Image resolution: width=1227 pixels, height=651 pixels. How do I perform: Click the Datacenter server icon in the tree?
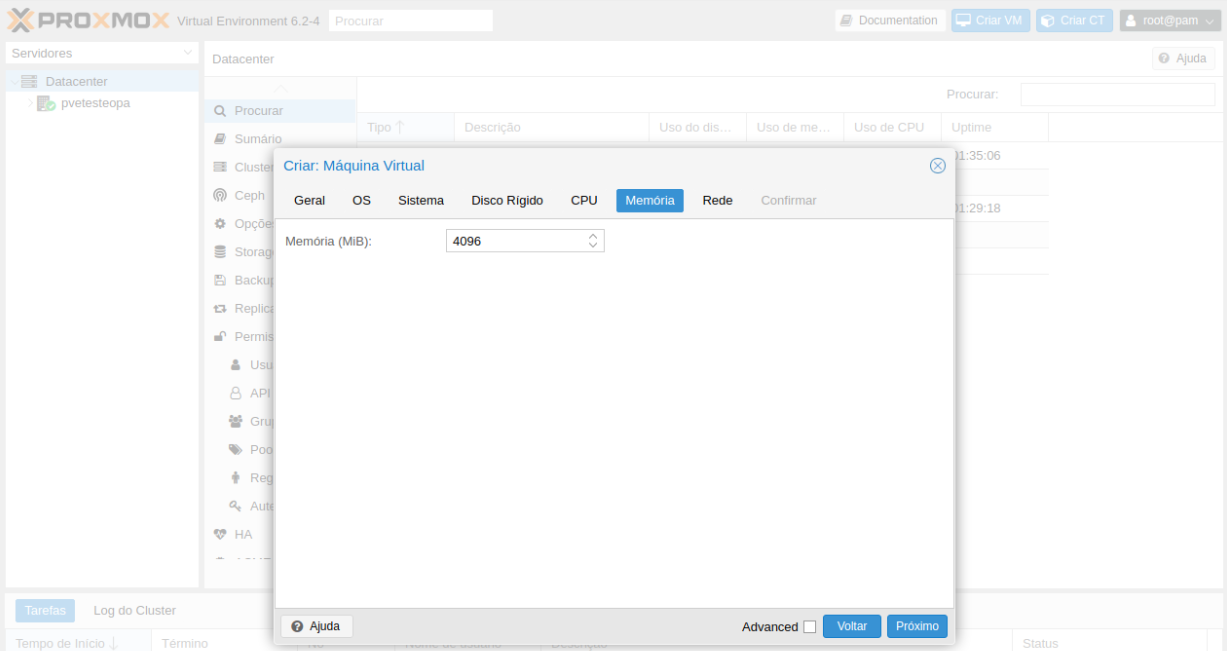[x=29, y=81]
